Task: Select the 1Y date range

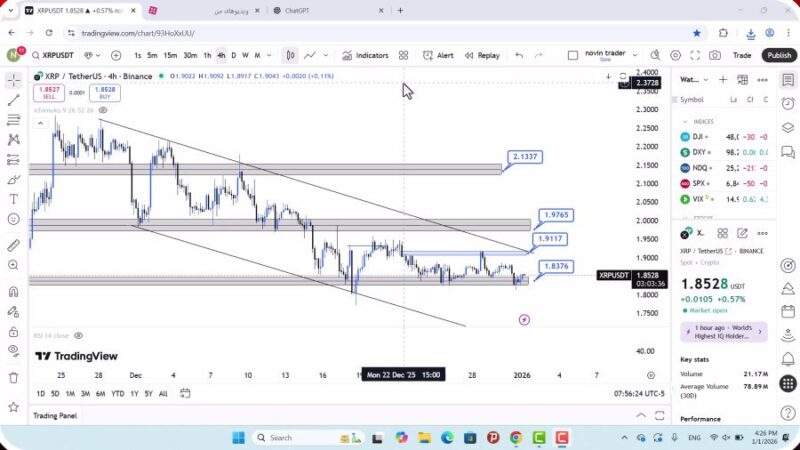Action: (x=133, y=393)
